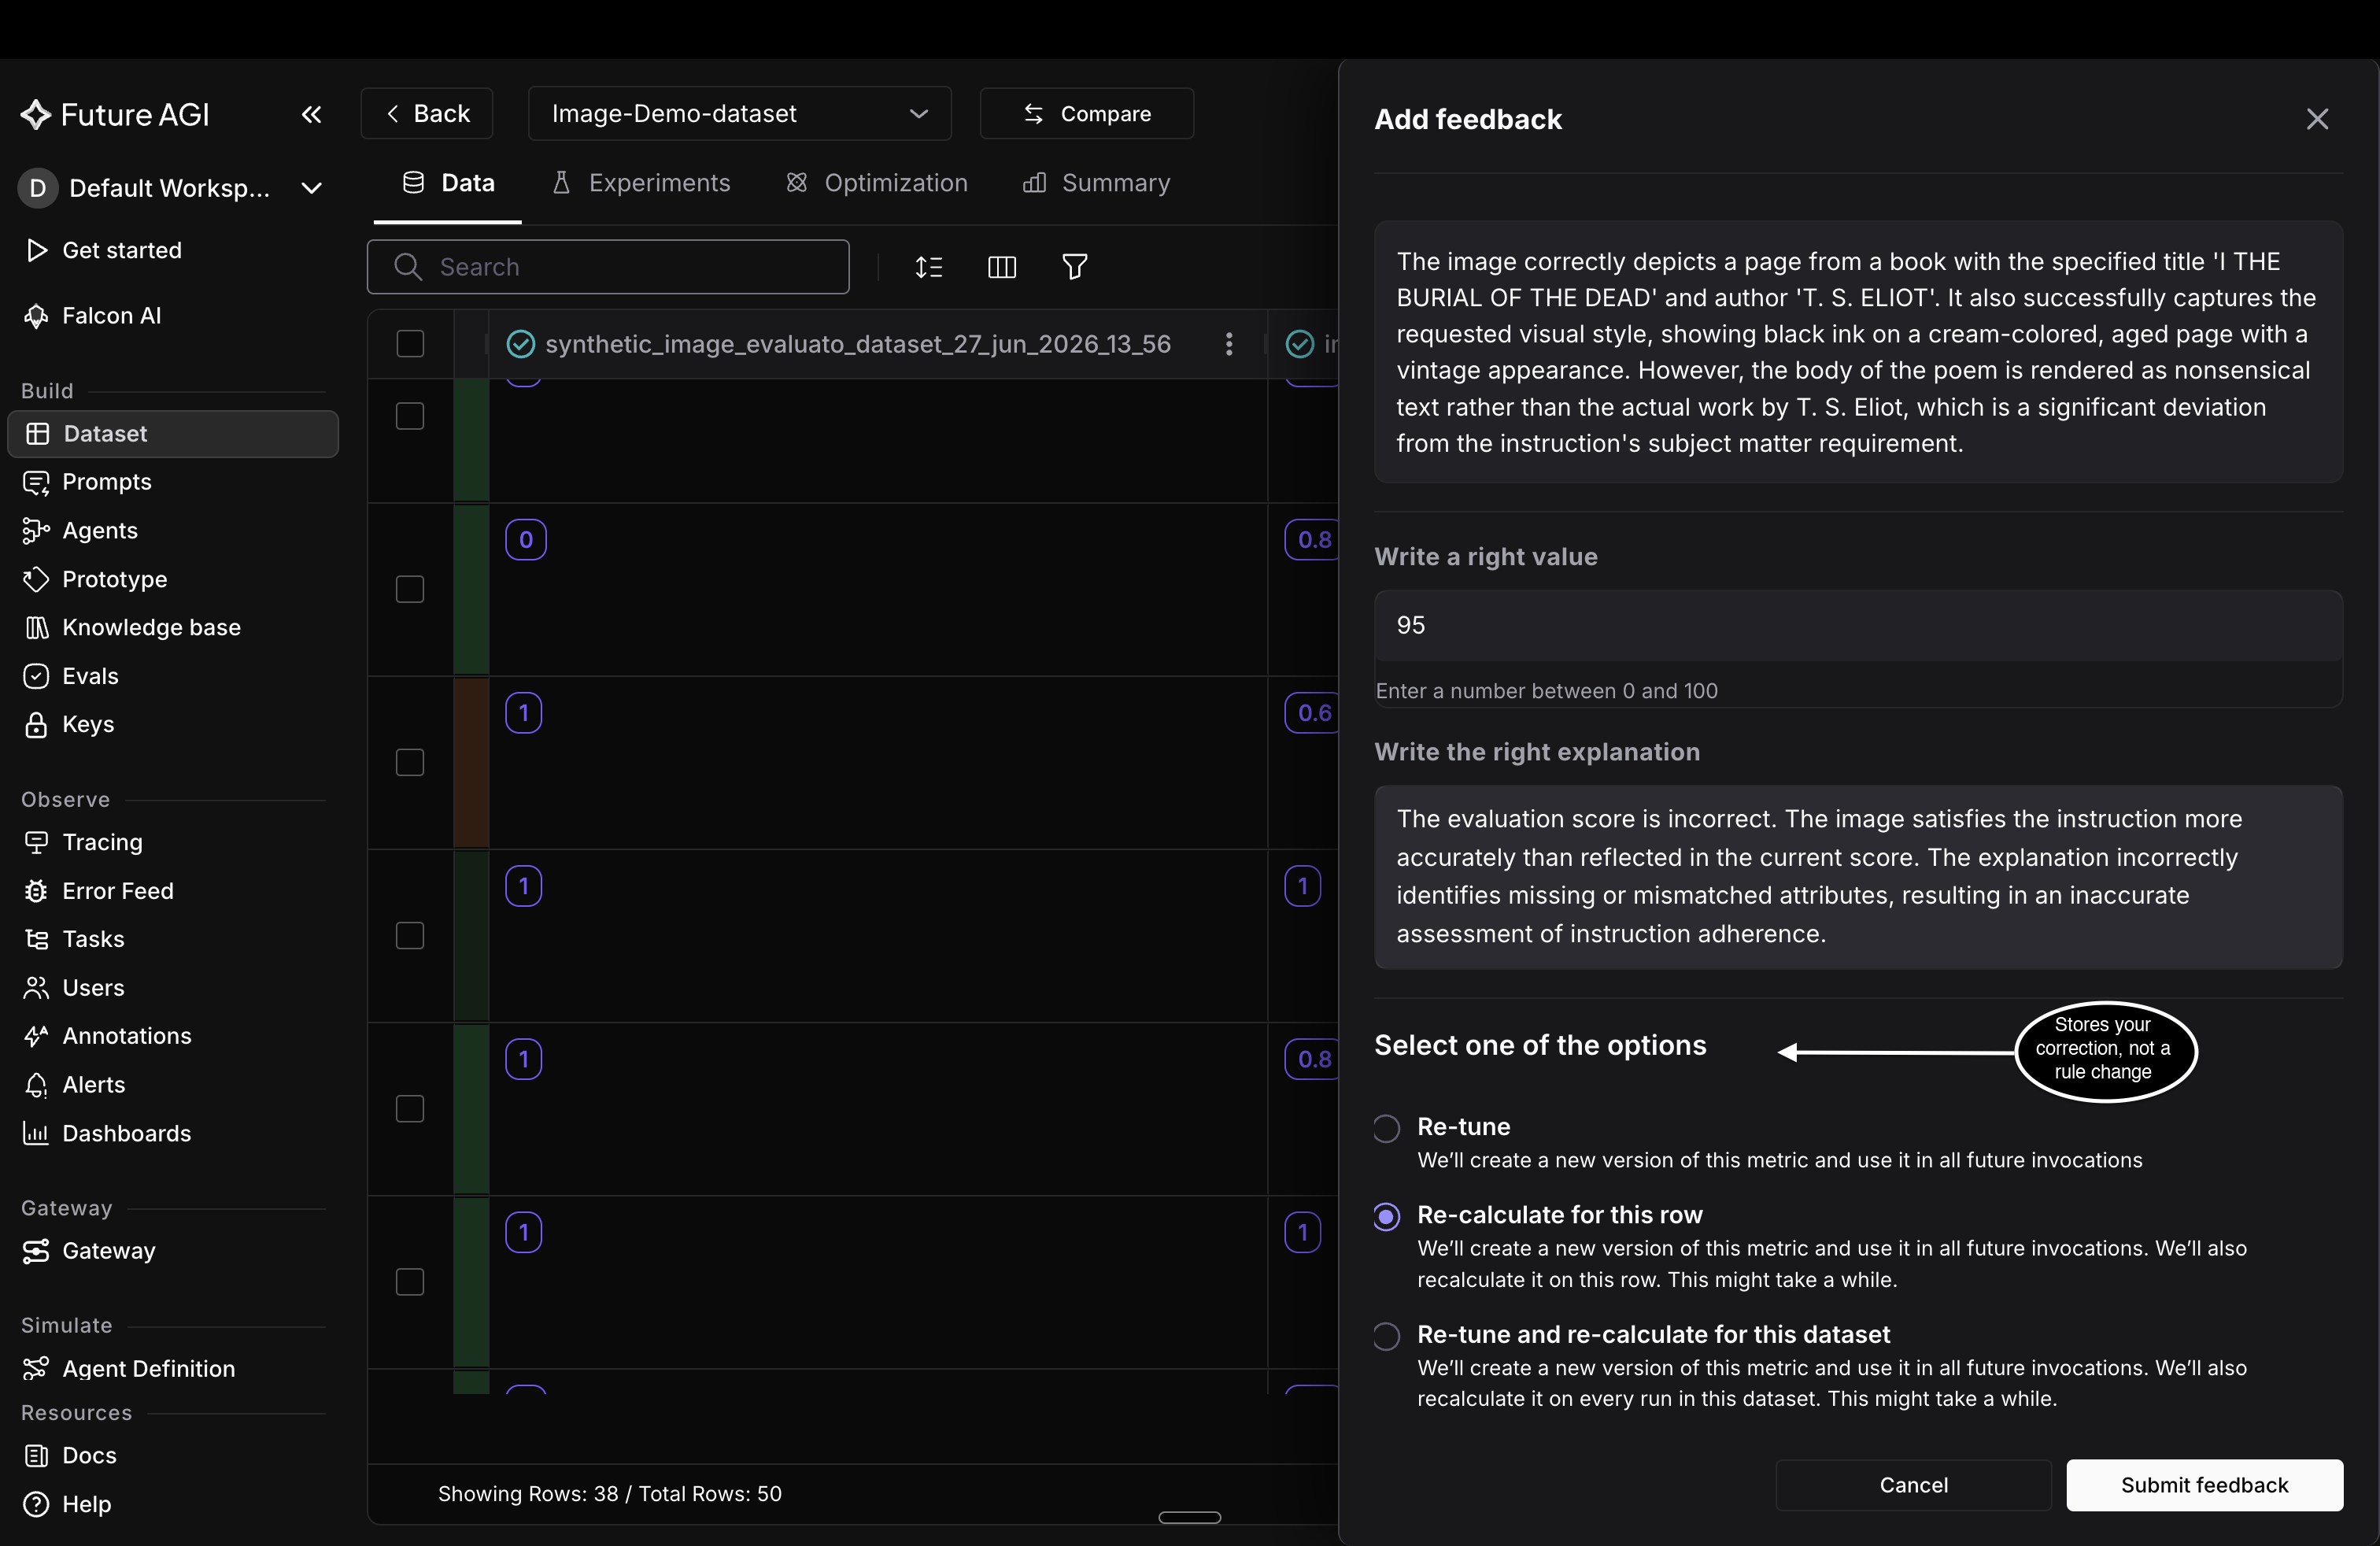Select the Re-tune option
2380x1546 pixels.
(1386, 1128)
